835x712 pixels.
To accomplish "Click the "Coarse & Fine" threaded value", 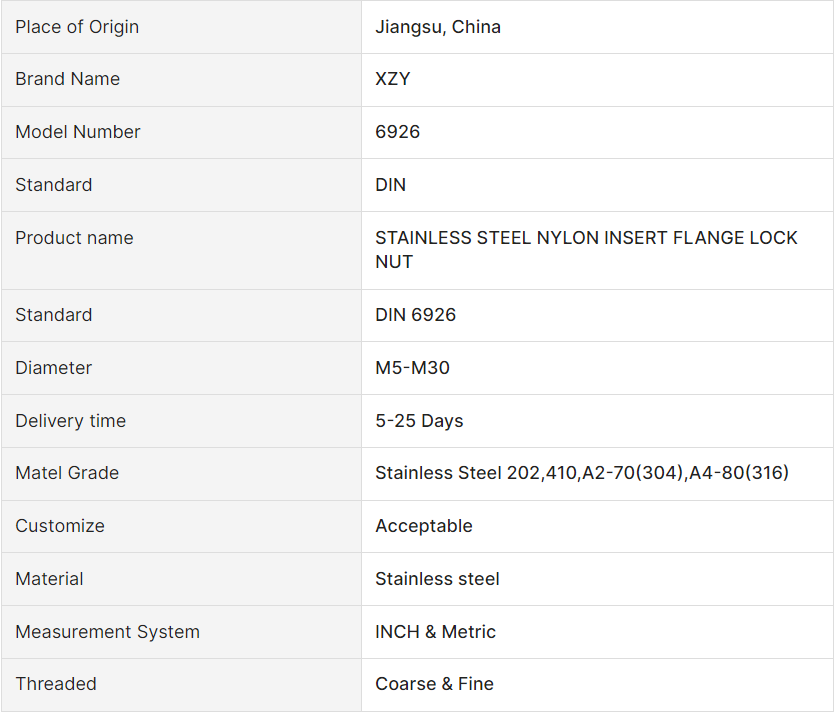I will click(x=434, y=684).
